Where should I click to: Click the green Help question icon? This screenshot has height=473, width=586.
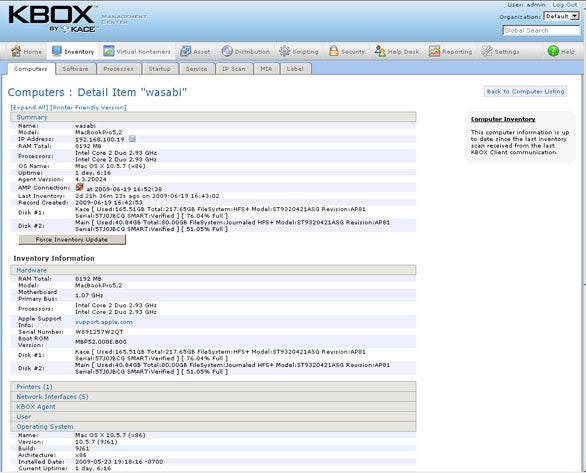(553, 51)
